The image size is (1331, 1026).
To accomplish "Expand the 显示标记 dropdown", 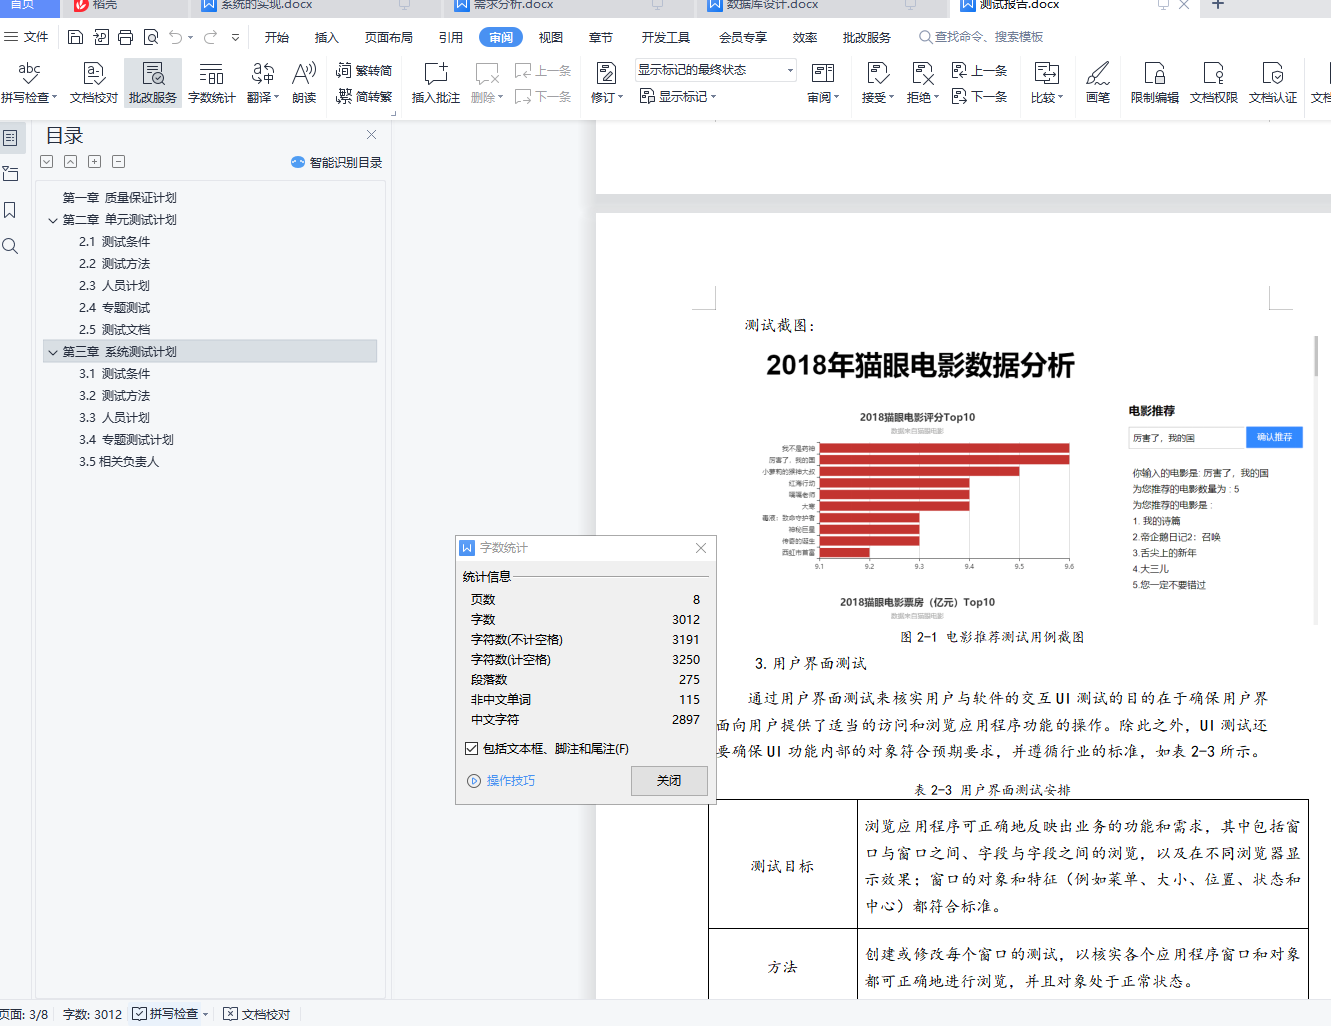I will 678,96.
